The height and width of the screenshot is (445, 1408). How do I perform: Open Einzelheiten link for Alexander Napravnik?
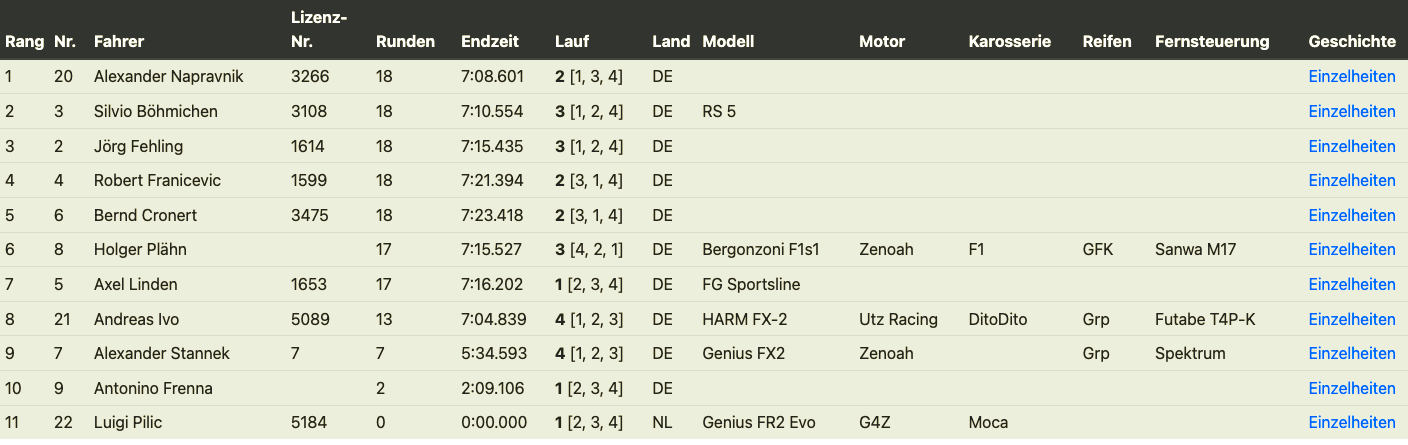click(x=1351, y=77)
